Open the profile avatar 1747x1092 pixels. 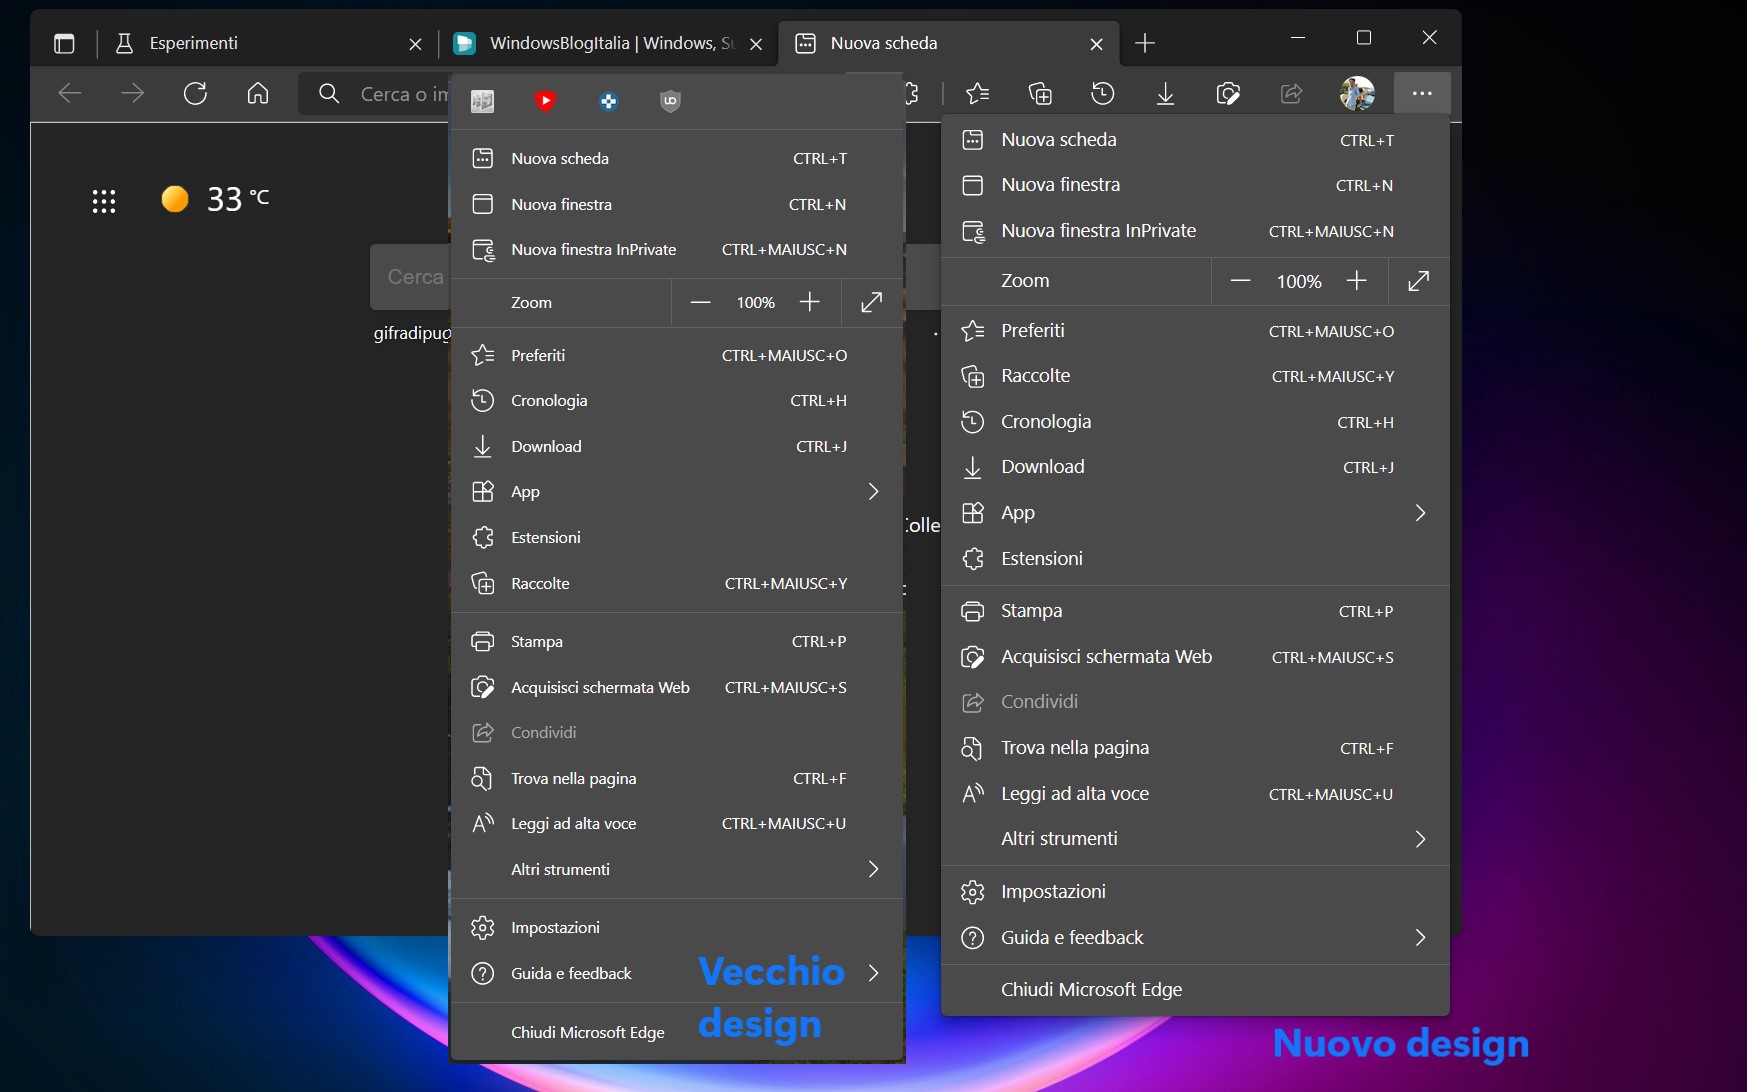(x=1357, y=93)
